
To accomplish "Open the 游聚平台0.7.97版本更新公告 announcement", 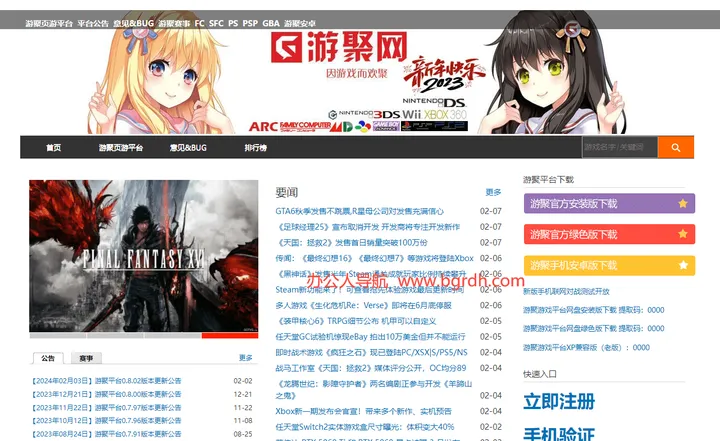I will tap(107, 407).
